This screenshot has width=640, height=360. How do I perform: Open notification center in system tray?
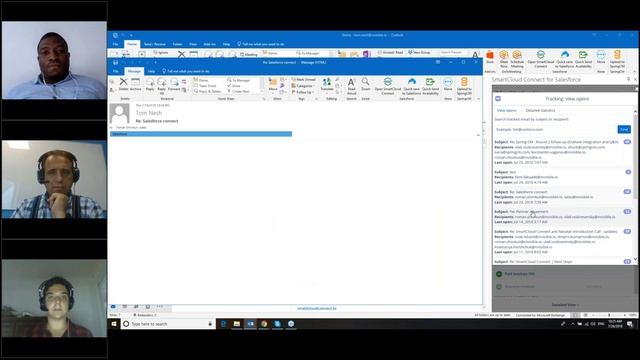630,324
